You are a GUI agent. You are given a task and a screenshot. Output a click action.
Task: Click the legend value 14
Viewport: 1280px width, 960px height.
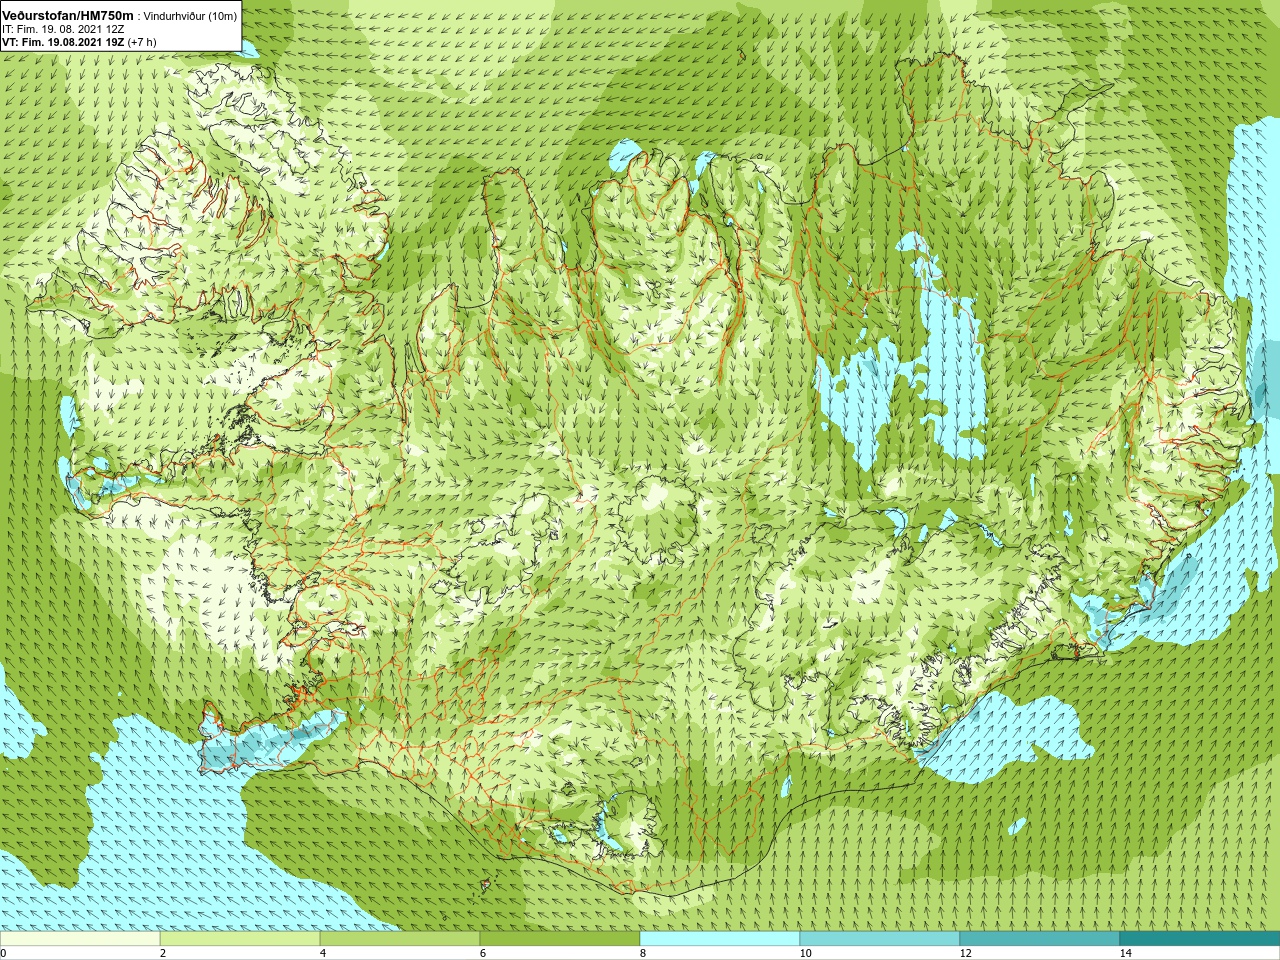[x=1125, y=953]
